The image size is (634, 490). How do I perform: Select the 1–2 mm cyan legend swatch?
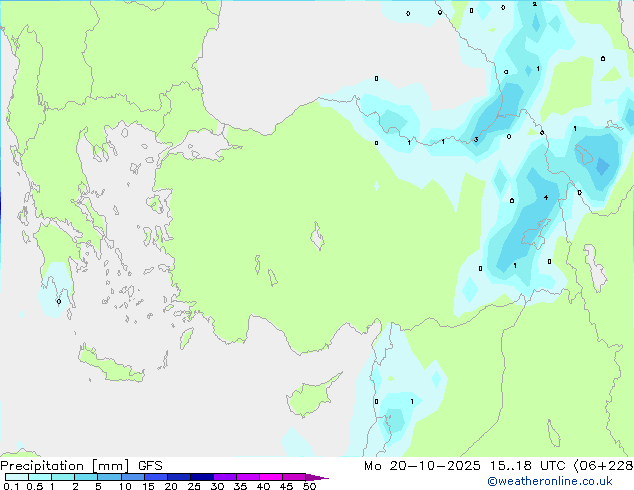click(63, 477)
